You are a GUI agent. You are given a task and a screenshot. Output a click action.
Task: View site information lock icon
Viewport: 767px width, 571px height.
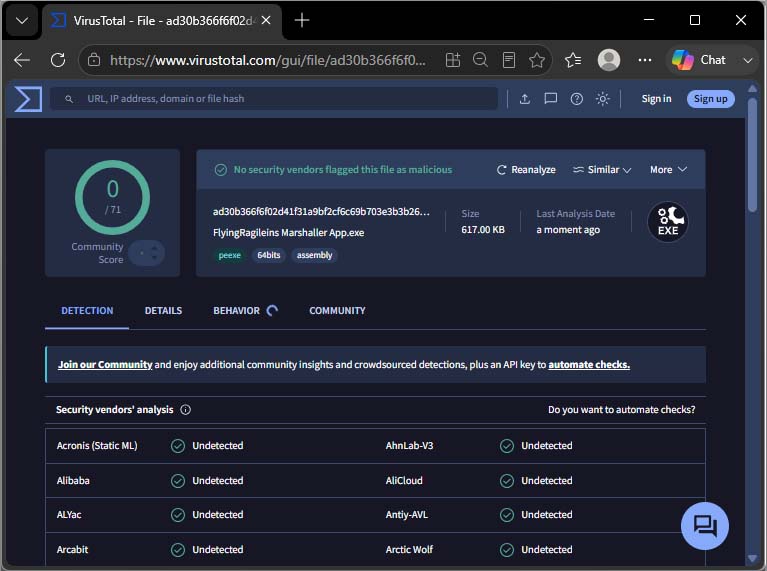tap(94, 60)
